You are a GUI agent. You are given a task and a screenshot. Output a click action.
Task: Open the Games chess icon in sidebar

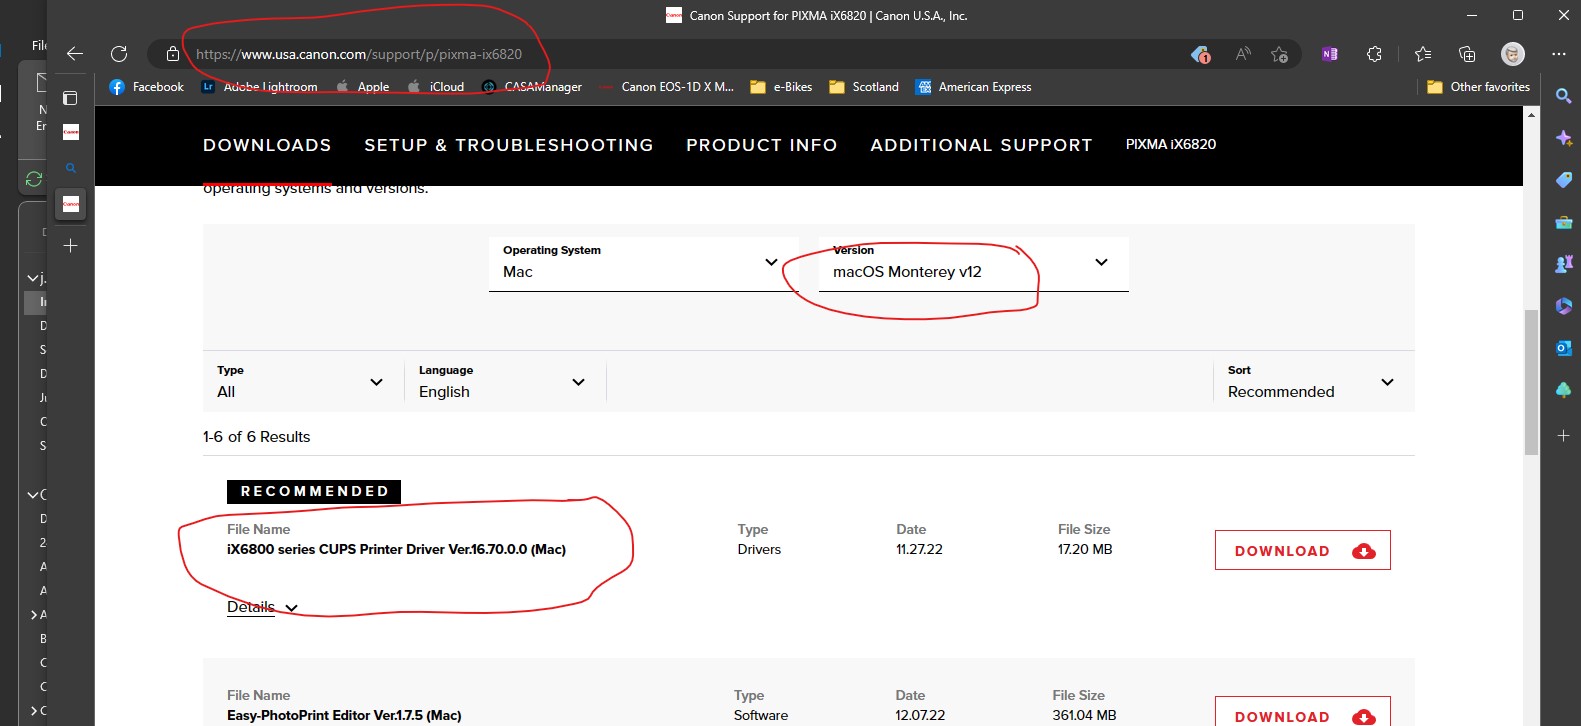point(1563,264)
